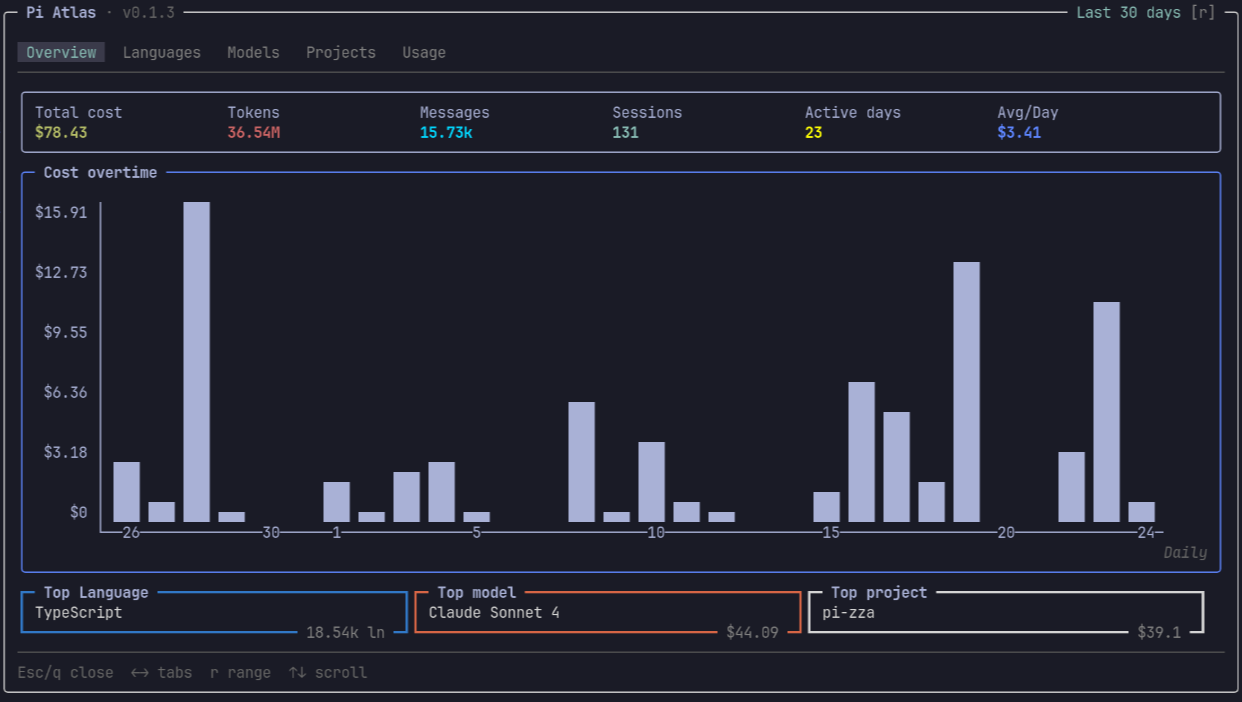
Task: Click the $12.73 y-axis label
Action: pos(61,272)
